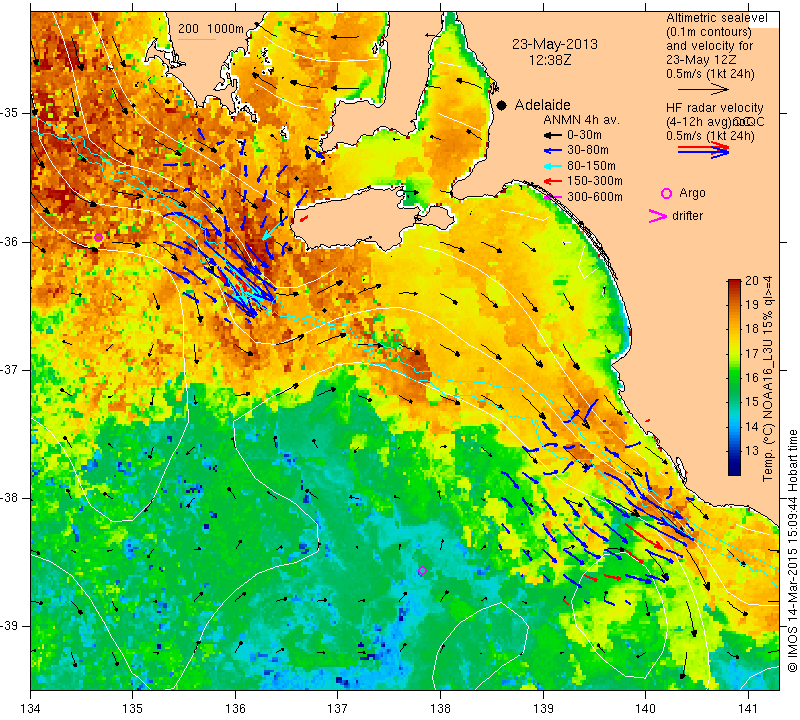
Task: Click the cyan 80-150m legend arrow
Action: (552, 166)
